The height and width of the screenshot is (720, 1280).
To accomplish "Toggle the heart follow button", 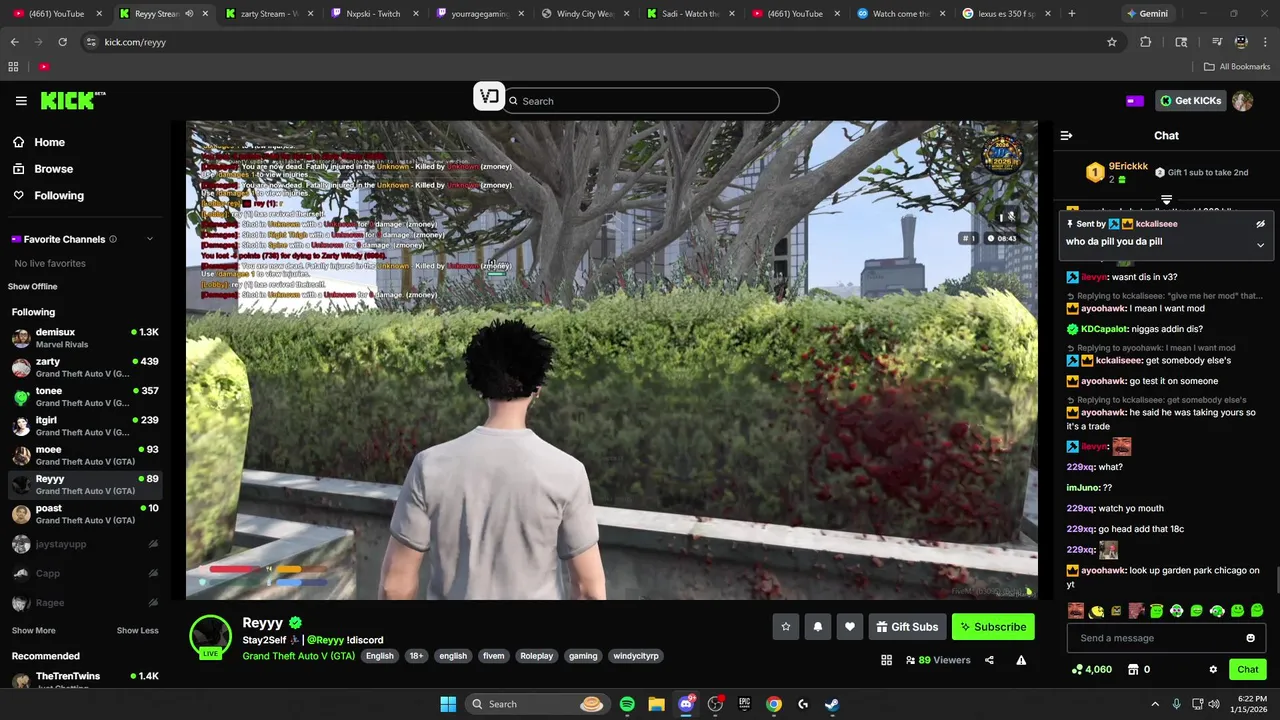I will point(850,627).
